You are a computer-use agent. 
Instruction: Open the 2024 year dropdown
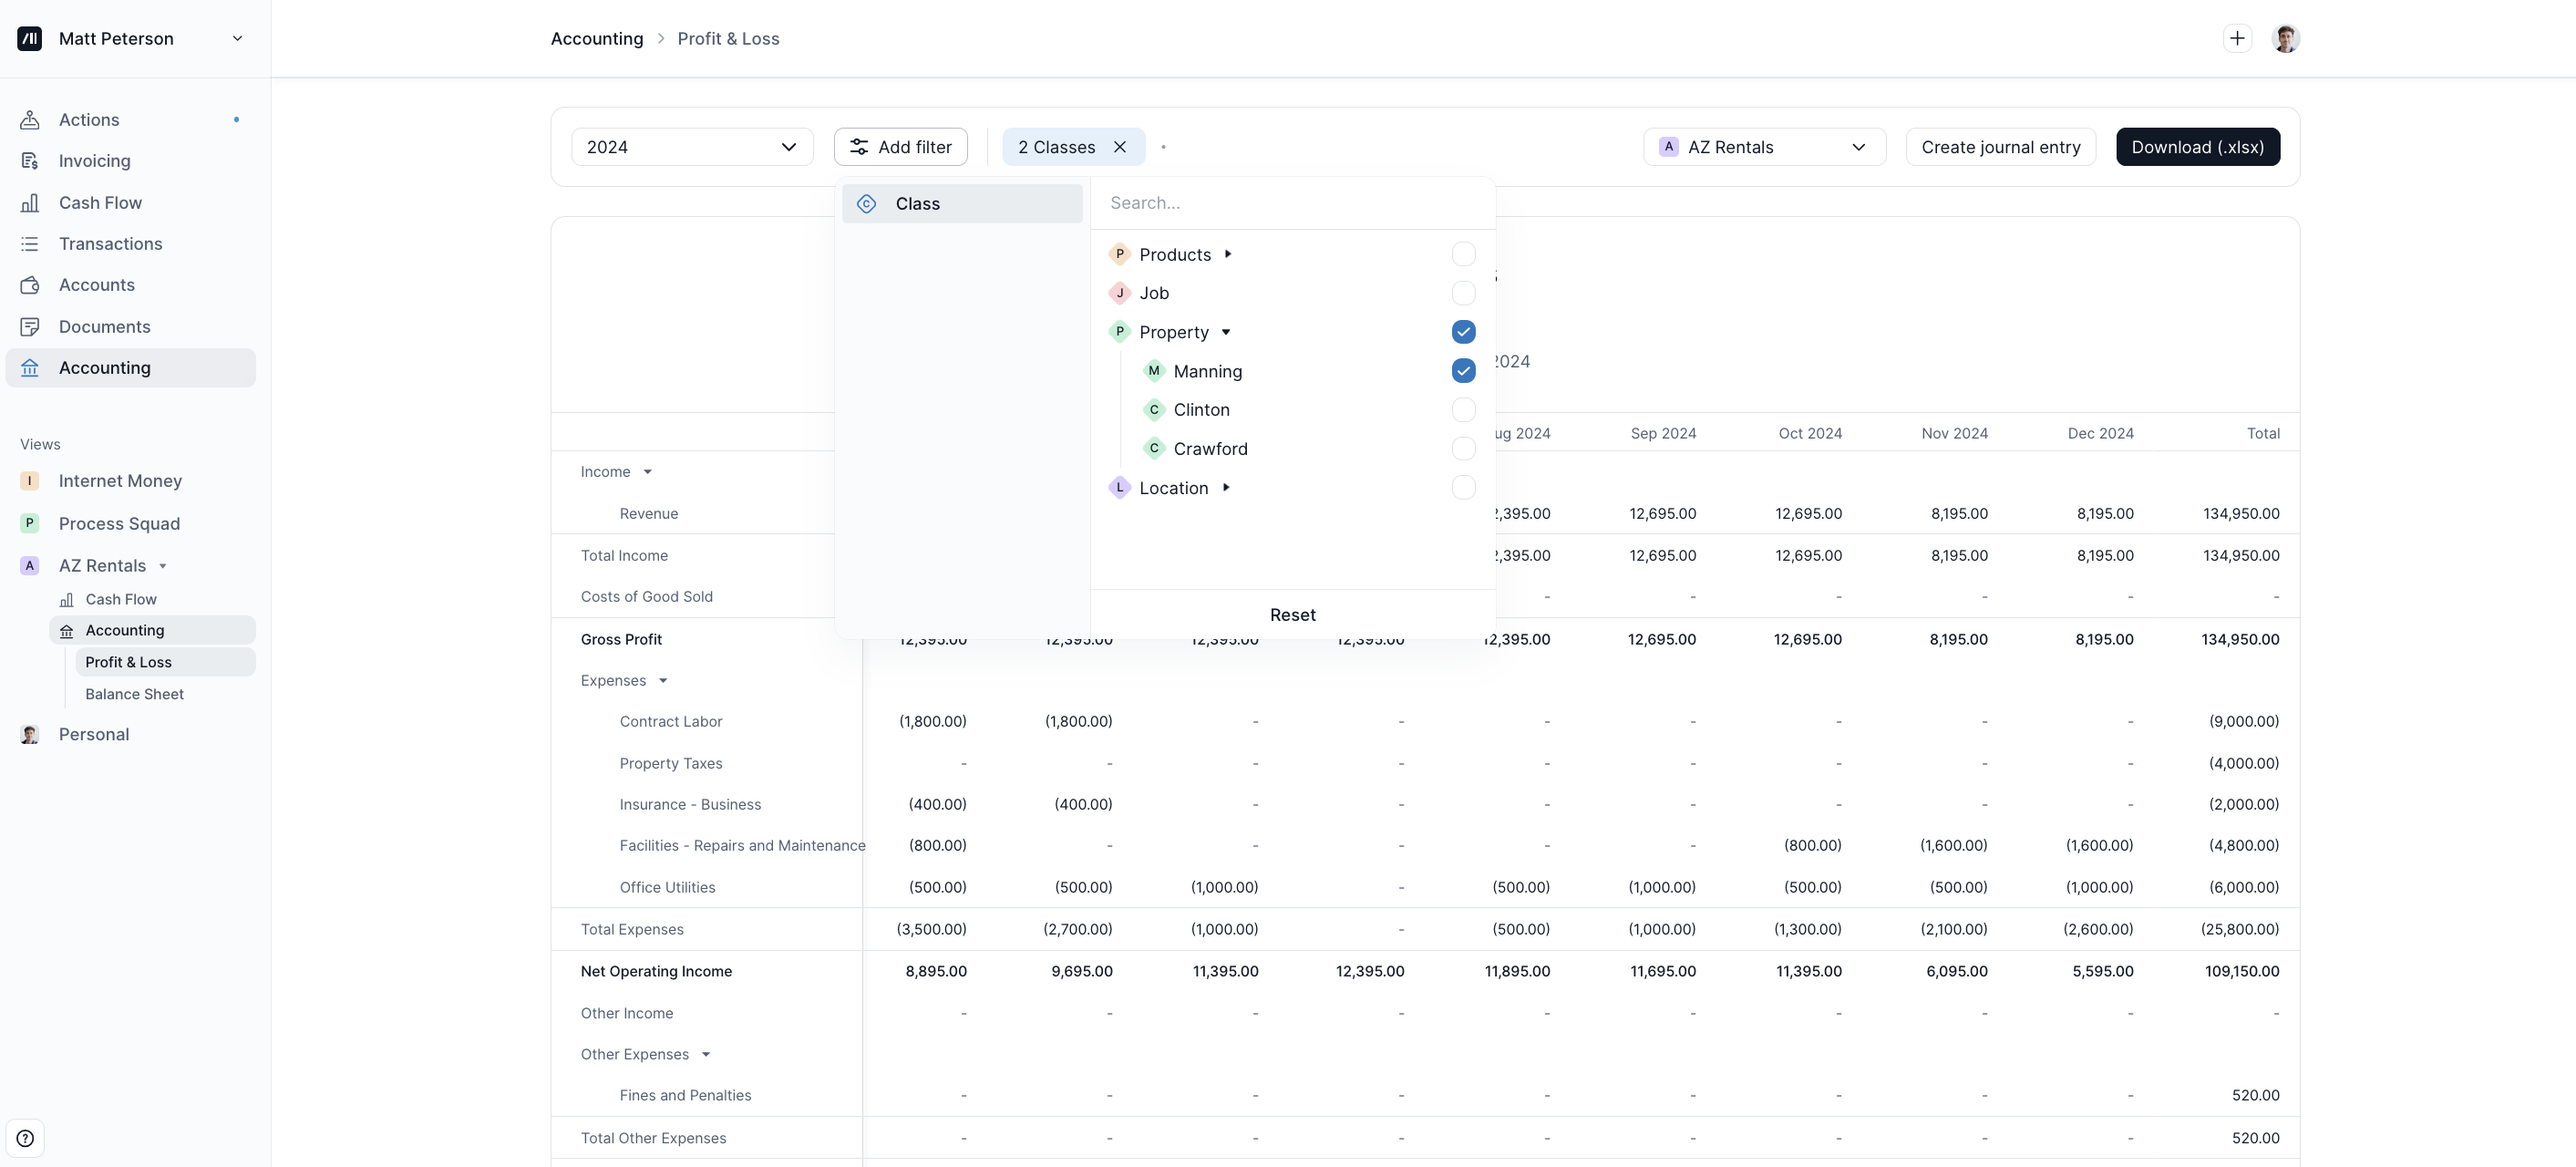pos(692,147)
